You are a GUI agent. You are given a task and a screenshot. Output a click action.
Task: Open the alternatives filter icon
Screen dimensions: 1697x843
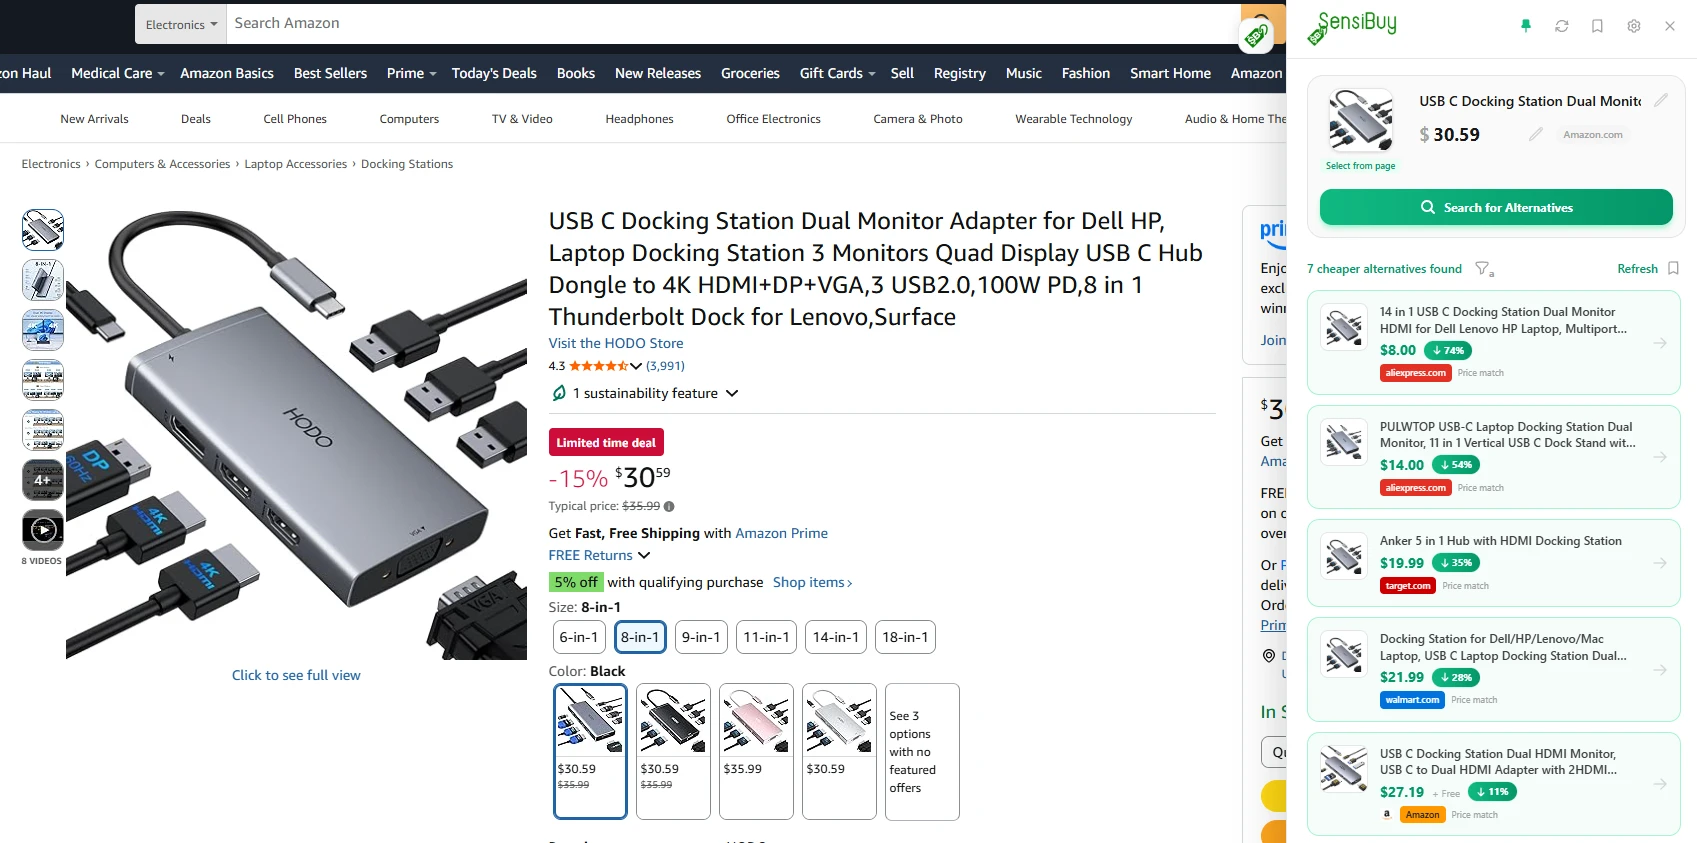tap(1484, 269)
